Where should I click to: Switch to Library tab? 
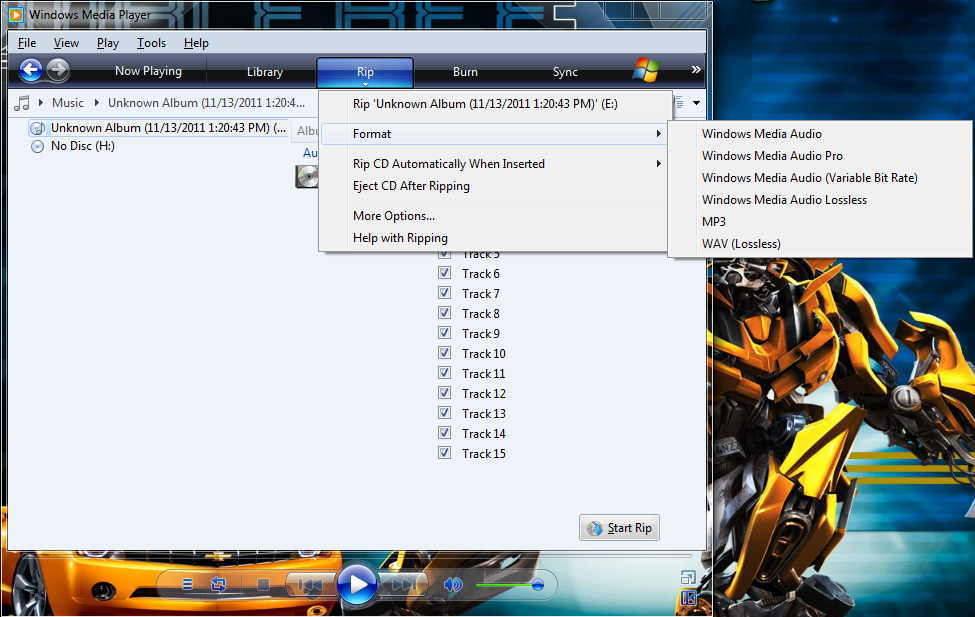click(264, 72)
